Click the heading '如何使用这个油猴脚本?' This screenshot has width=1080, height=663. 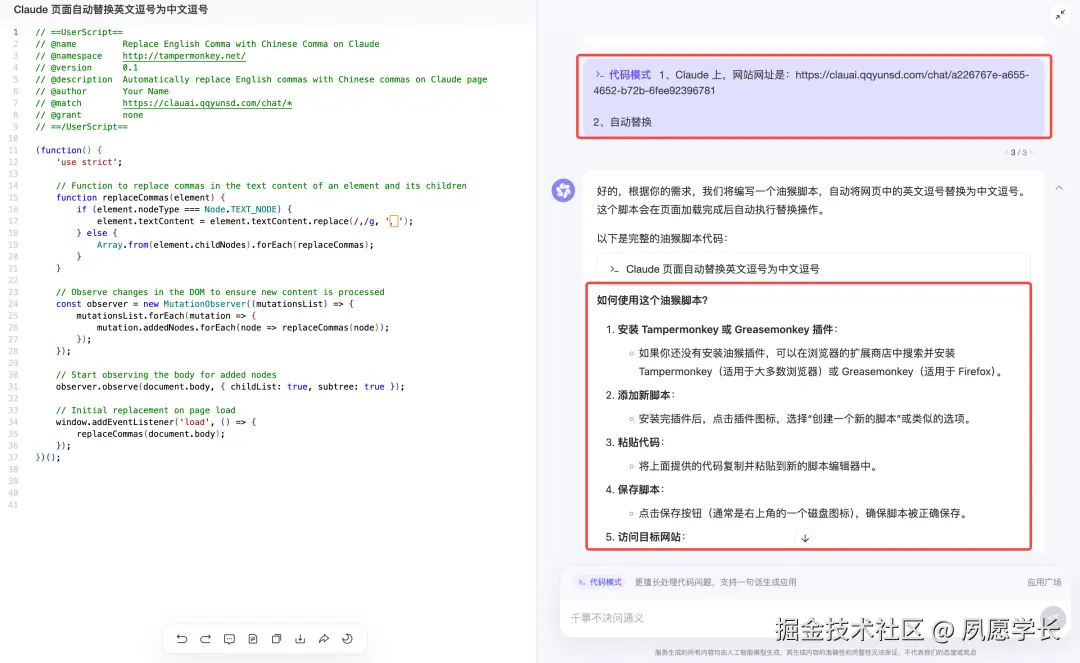[652, 300]
